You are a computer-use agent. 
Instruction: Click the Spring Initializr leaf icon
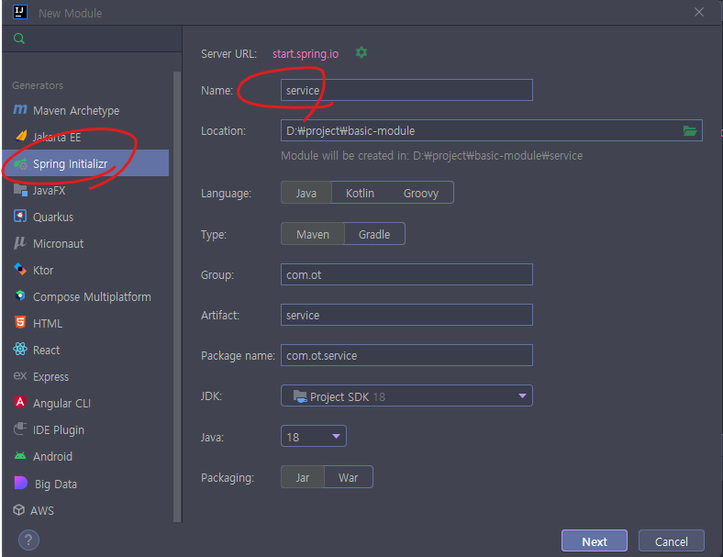point(20,163)
